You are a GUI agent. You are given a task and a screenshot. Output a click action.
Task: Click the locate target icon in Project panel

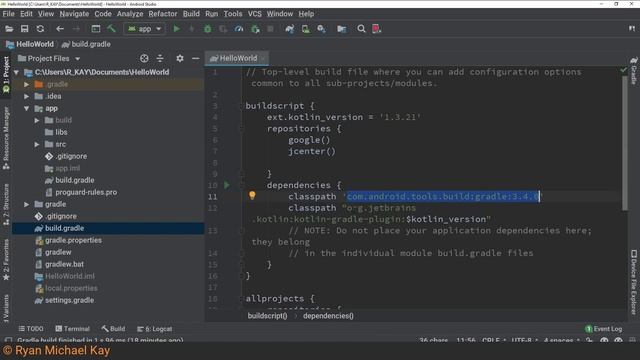pos(144,58)
